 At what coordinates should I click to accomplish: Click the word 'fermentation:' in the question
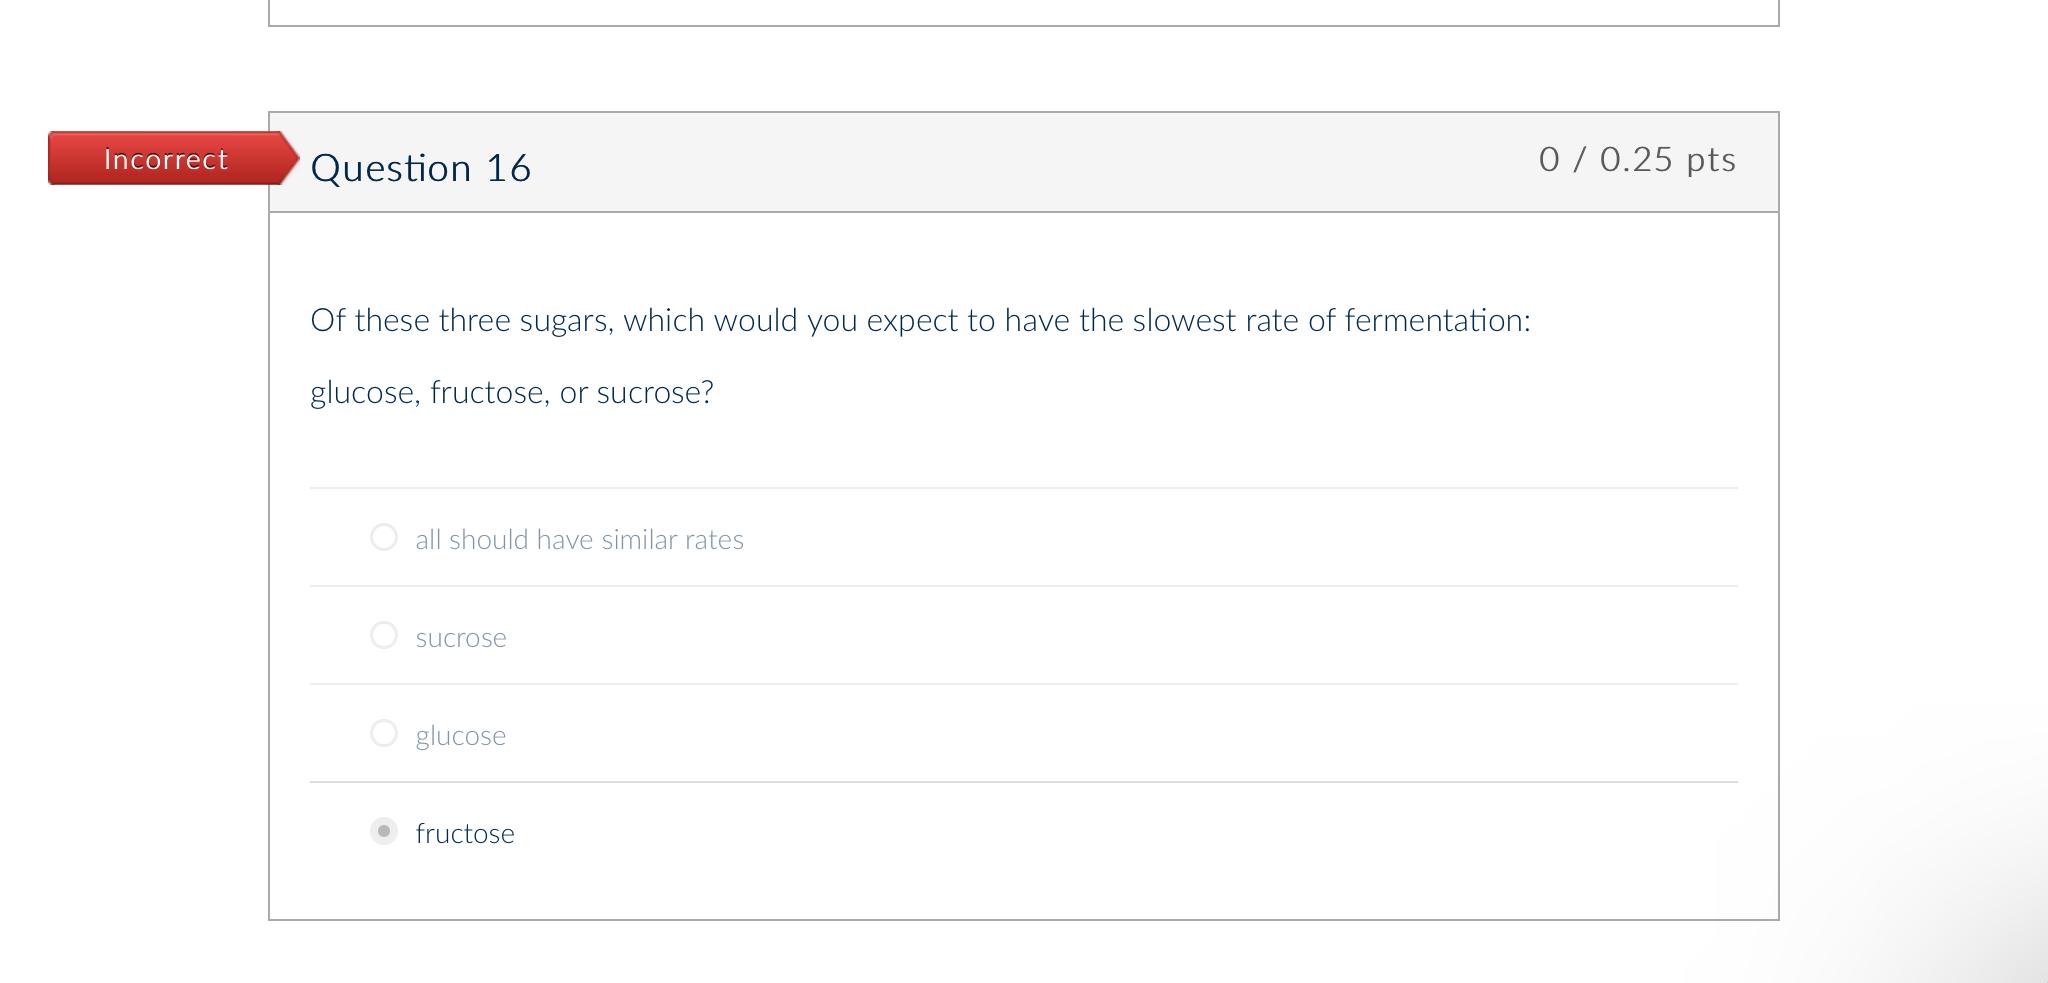point(1437,321)
